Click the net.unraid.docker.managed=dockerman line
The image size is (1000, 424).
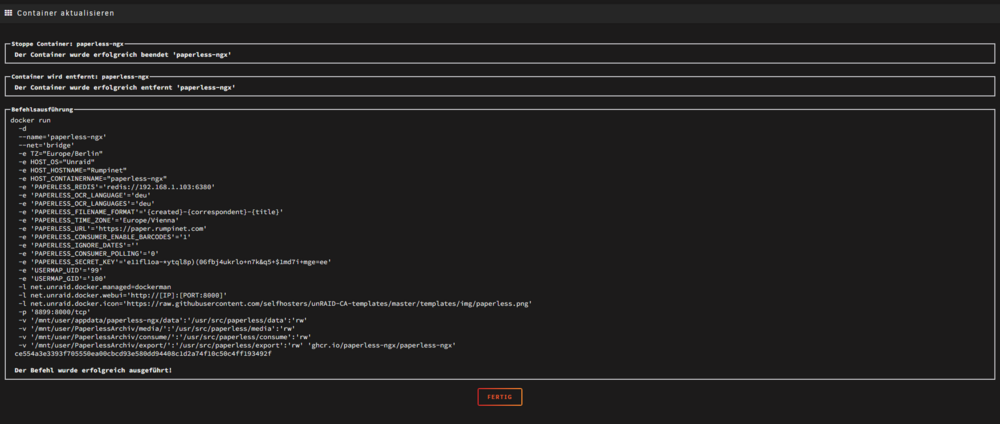click(x=94, y=286)
